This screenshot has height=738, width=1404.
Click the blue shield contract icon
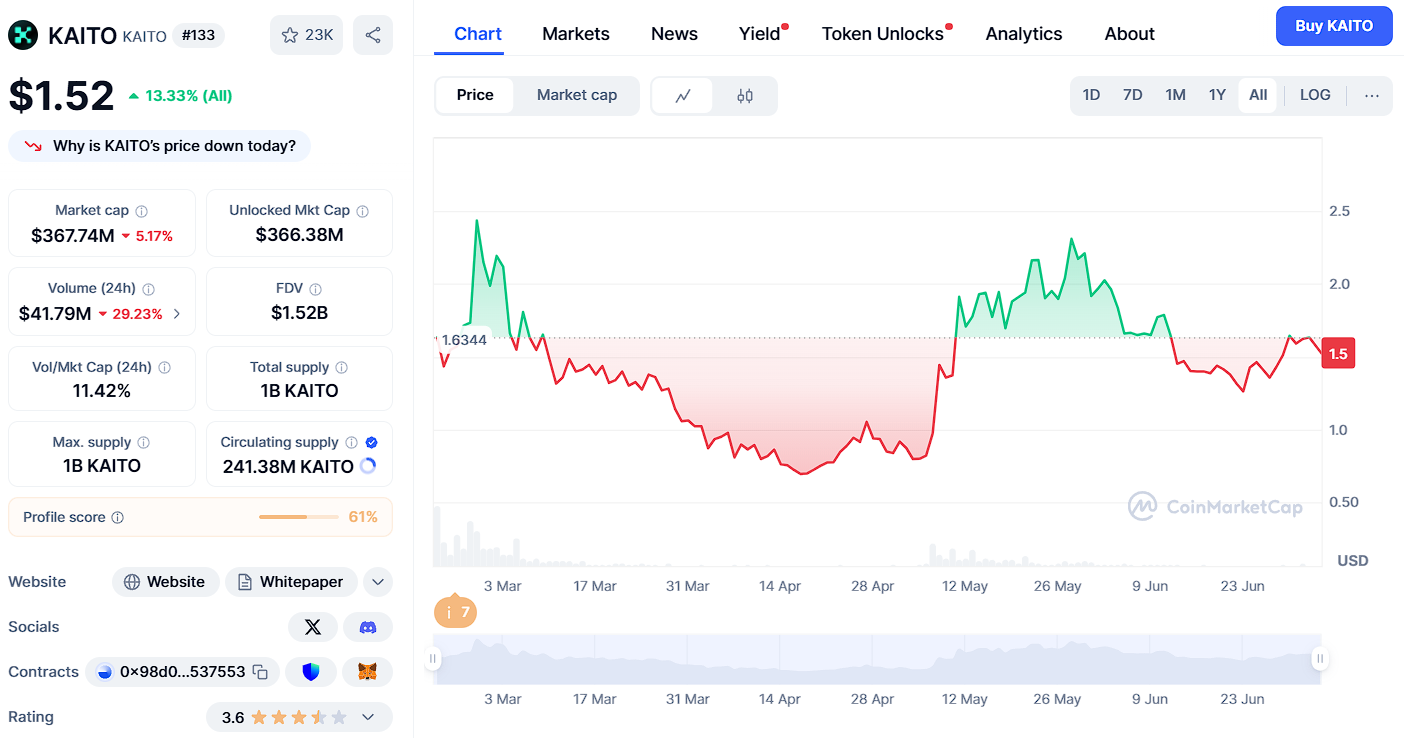coord(311,672)
